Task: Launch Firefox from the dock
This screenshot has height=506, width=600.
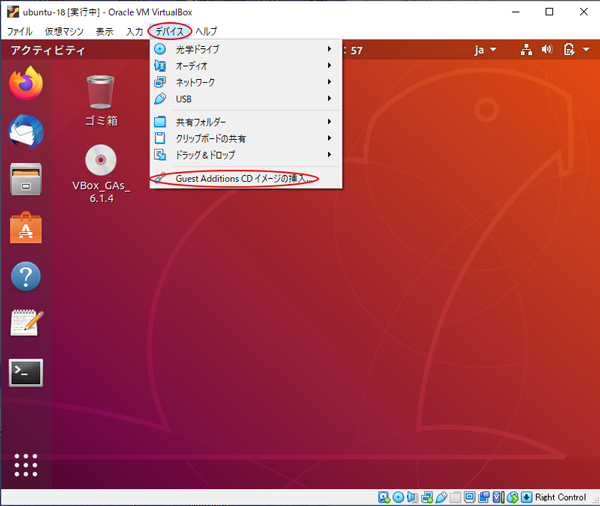Action: (x=26, y=83)
